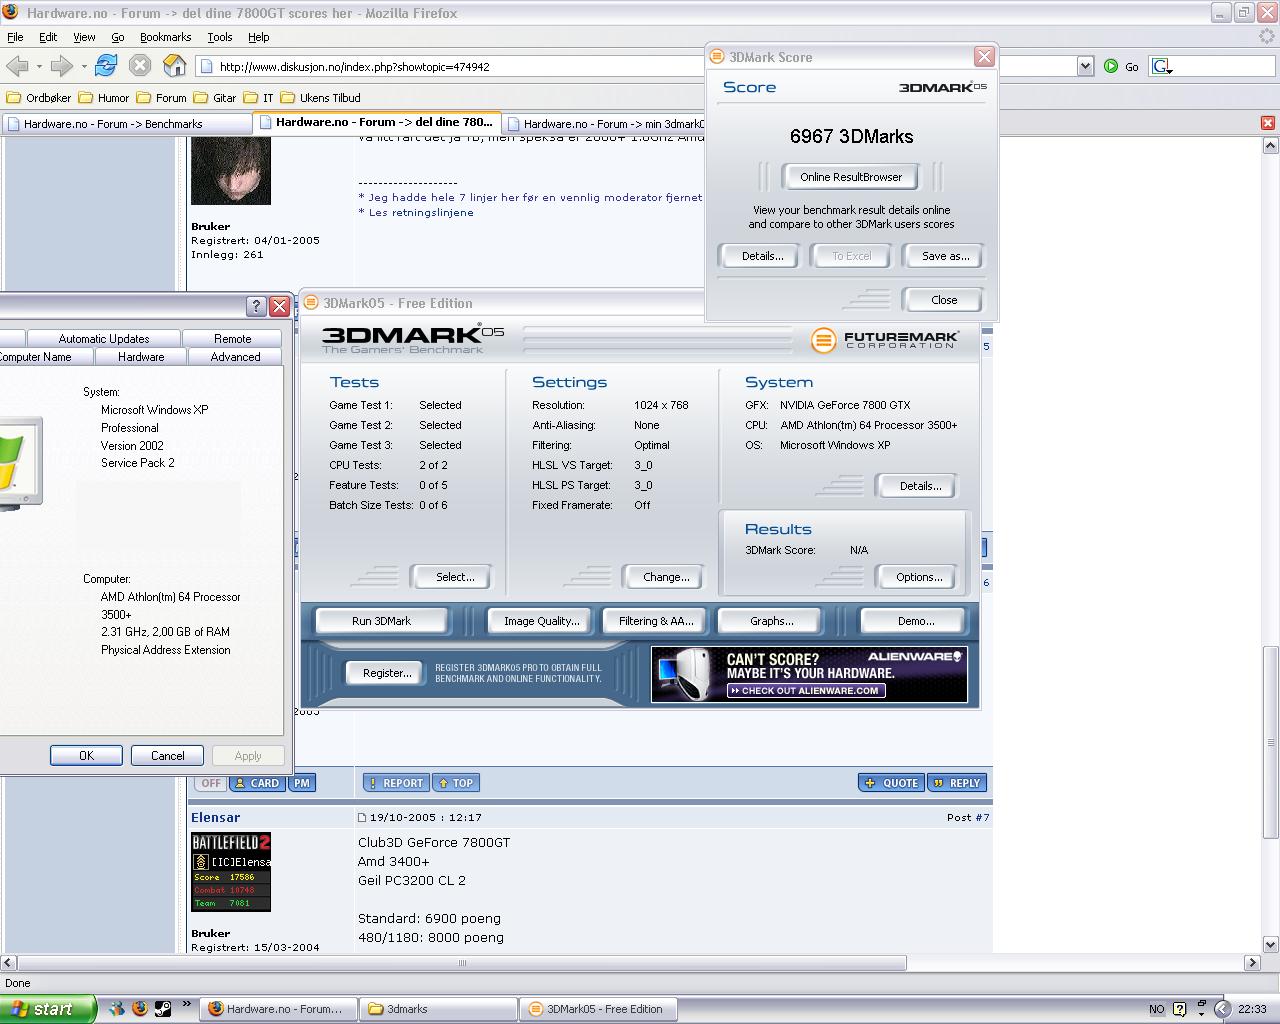Open the Ordbøker bookmark folder
1280x1024 pixels.
39,98
